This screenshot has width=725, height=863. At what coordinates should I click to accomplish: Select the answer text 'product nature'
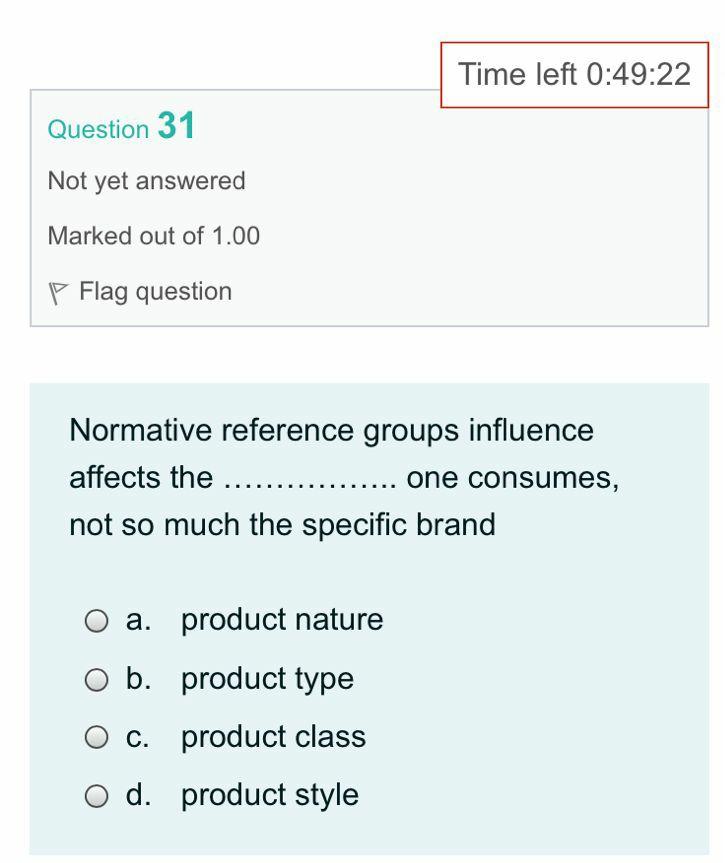tap(282, 620)
